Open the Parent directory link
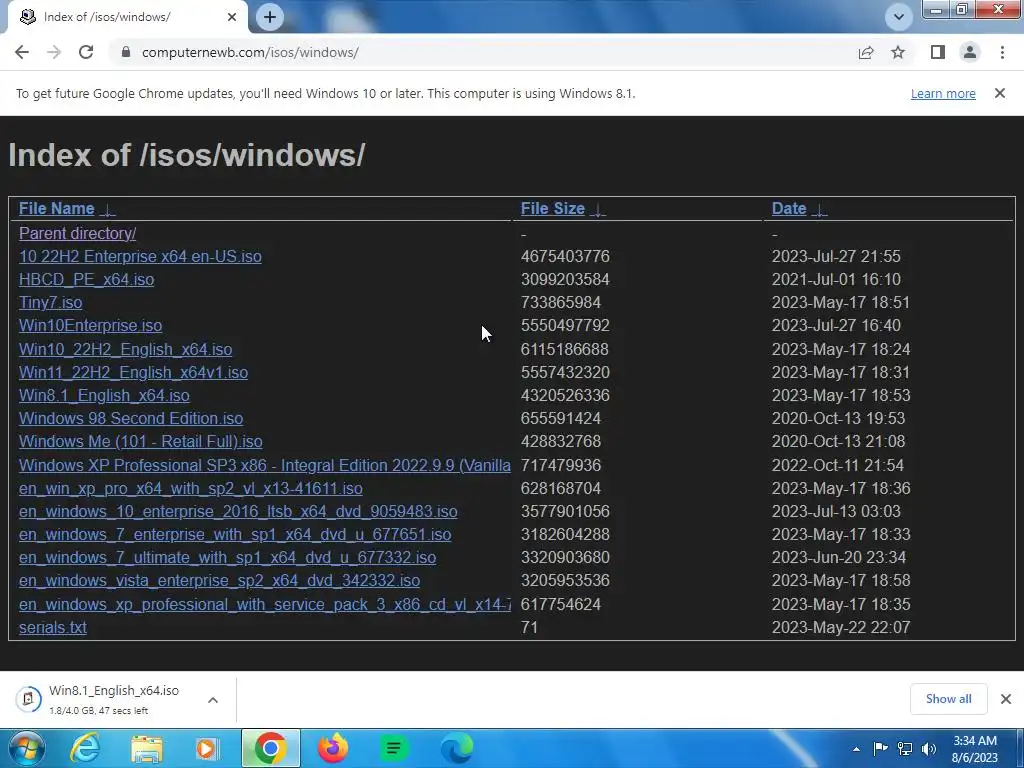 pyautogui.click(x=78, y=233)
